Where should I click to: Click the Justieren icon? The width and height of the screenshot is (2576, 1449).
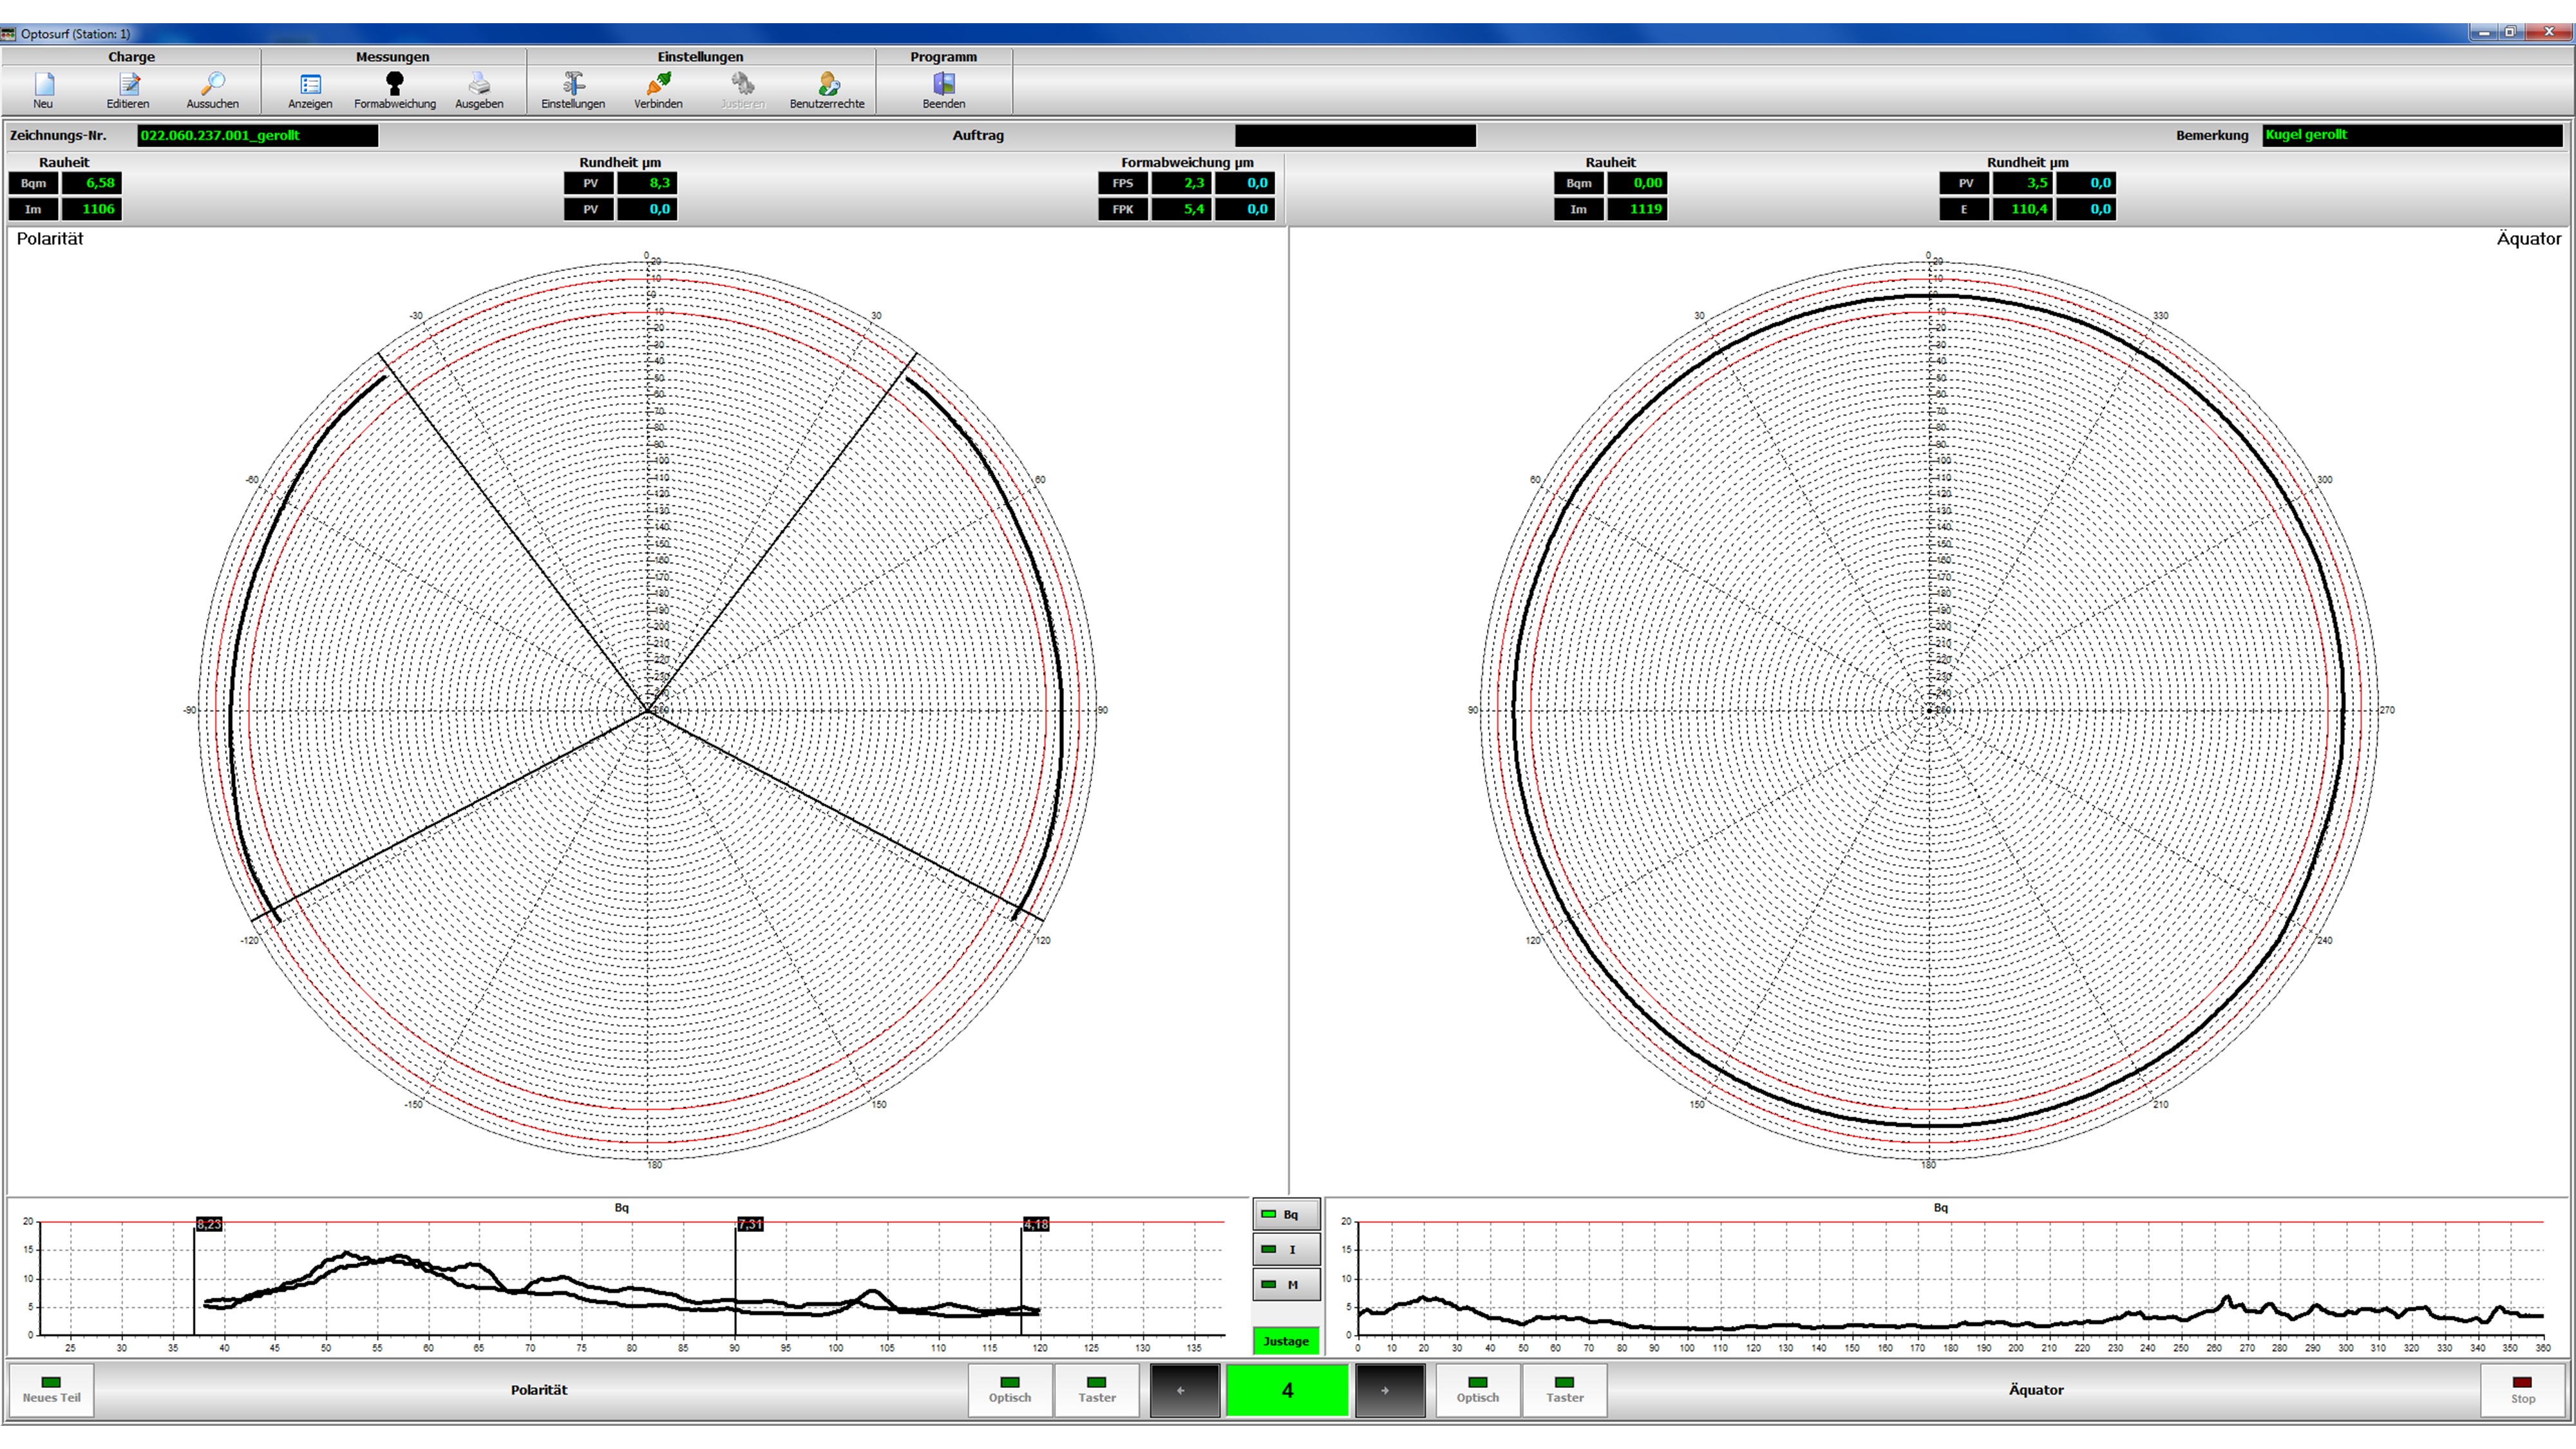[x=742, y=89]
